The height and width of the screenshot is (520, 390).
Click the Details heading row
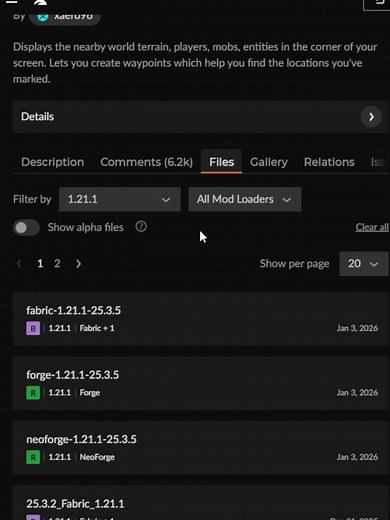pos(201,117)
